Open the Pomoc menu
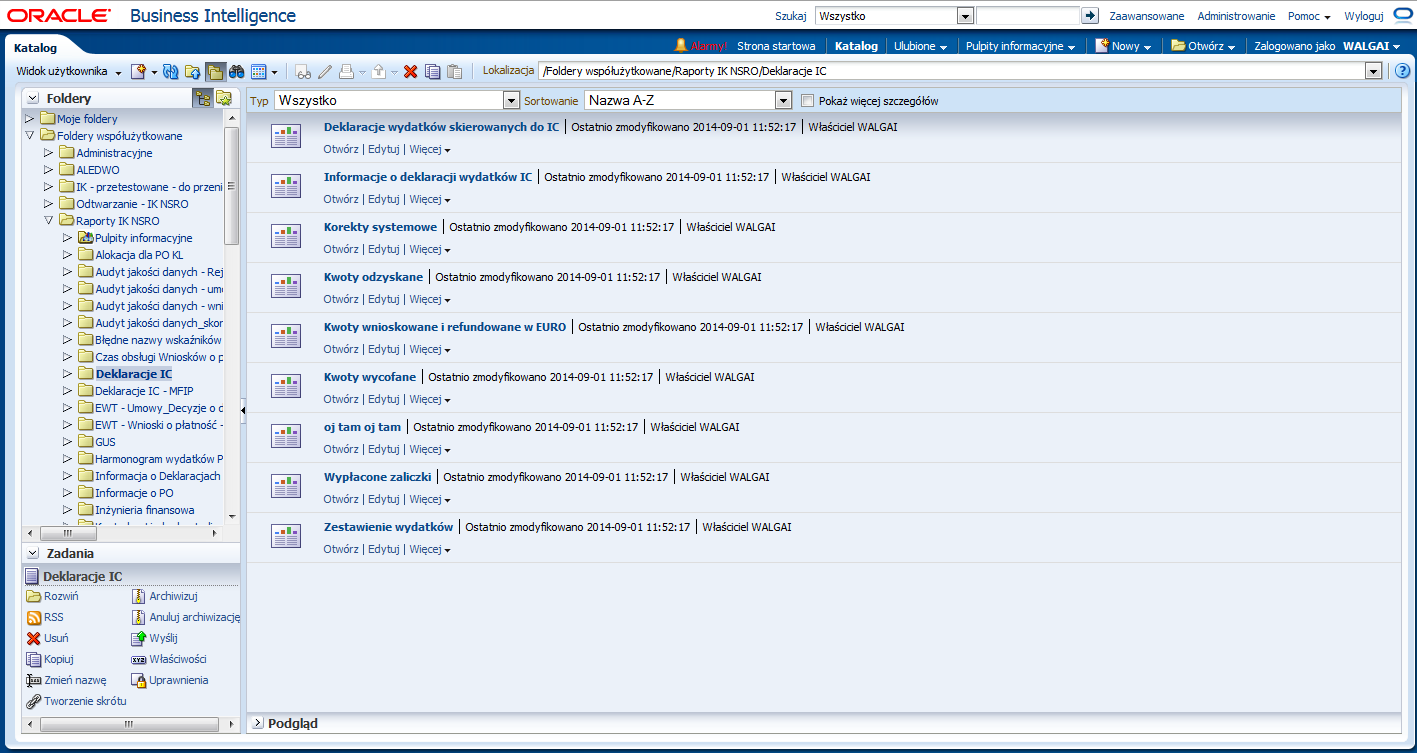 click(x=1308, y=16)
